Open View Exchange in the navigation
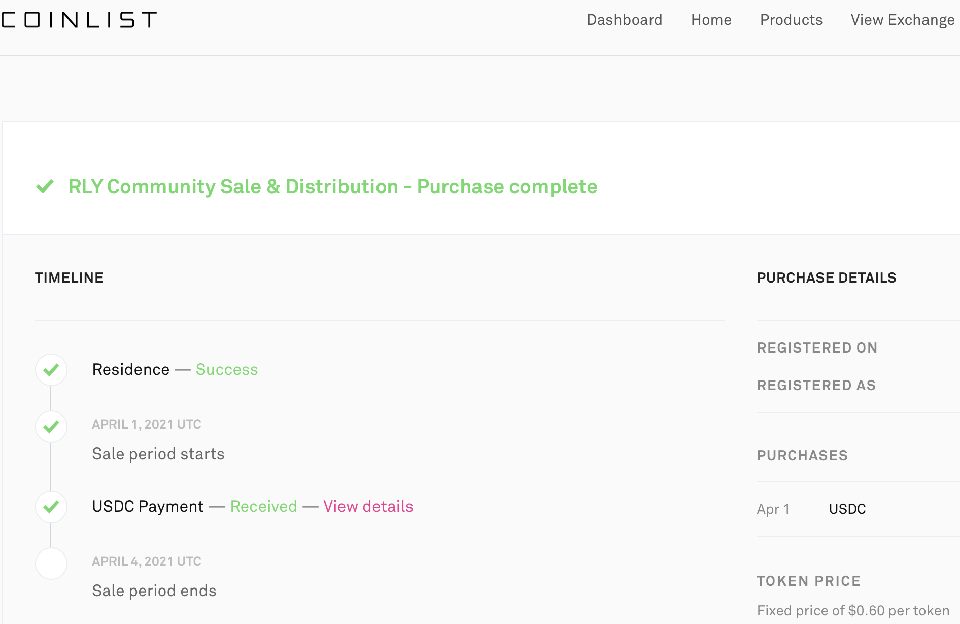 (902, 20)
